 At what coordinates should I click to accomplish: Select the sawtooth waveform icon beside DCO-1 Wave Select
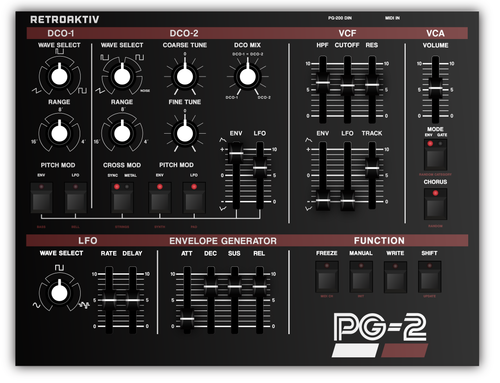pos(36,90)
